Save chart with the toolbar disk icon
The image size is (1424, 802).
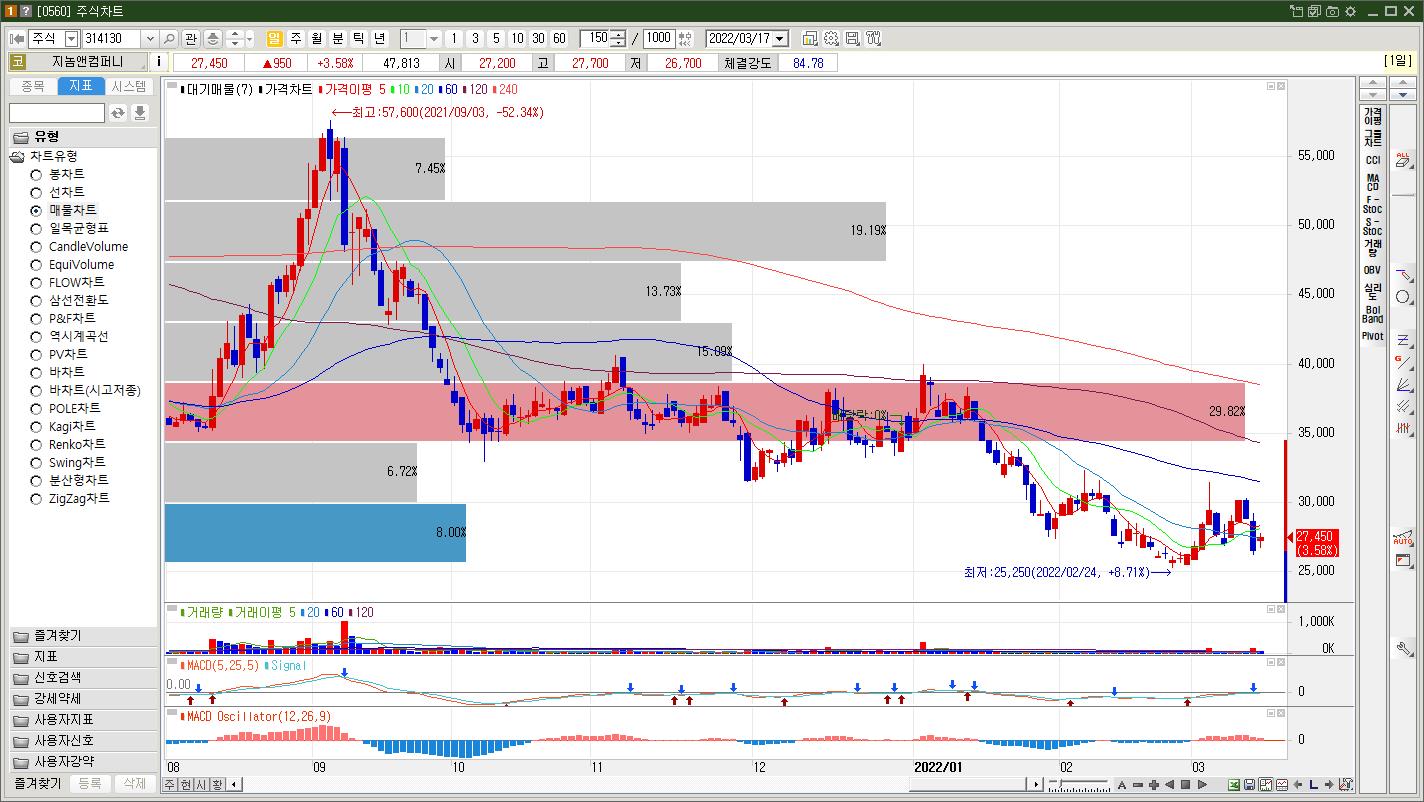click(x=852, y=39)
